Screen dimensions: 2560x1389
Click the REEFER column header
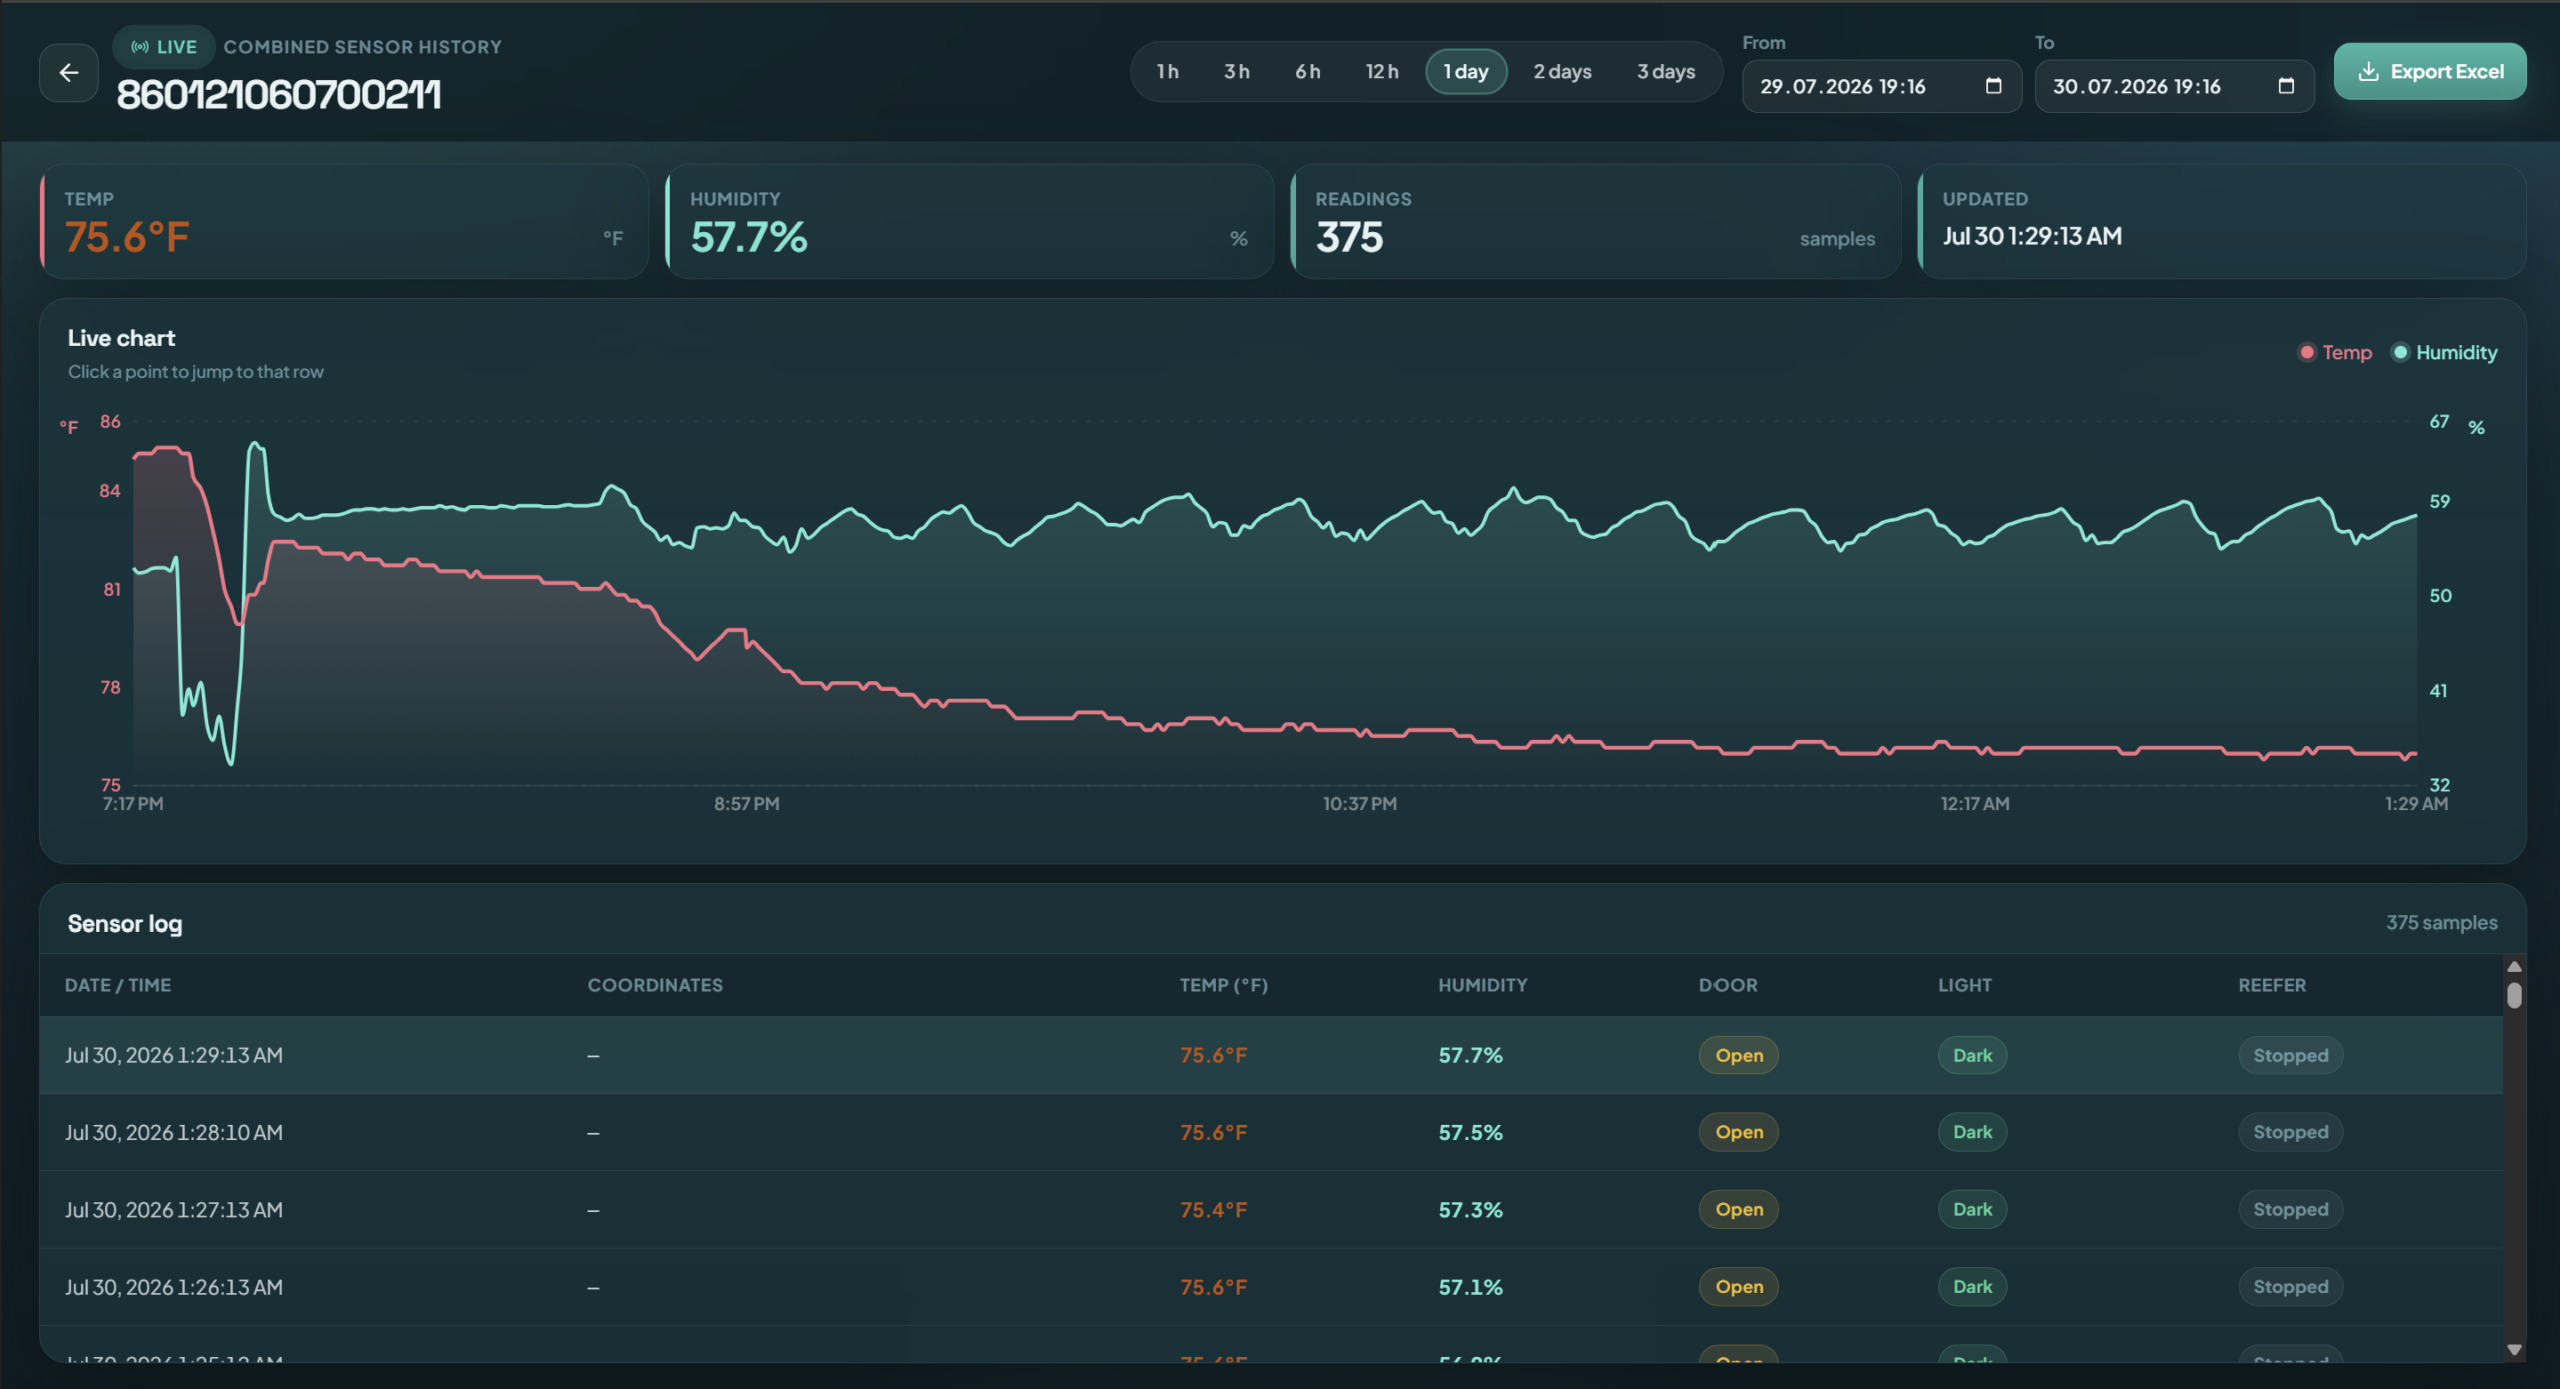click(2272, 985)
